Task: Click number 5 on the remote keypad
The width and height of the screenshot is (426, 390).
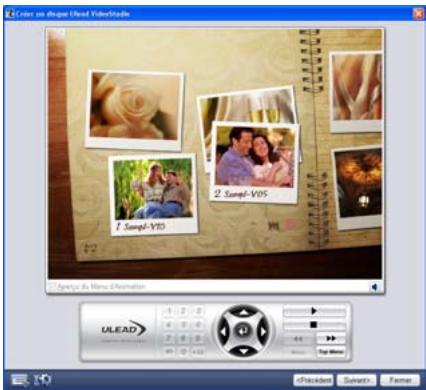Action: pyautogui.click(x=183, y=324)
